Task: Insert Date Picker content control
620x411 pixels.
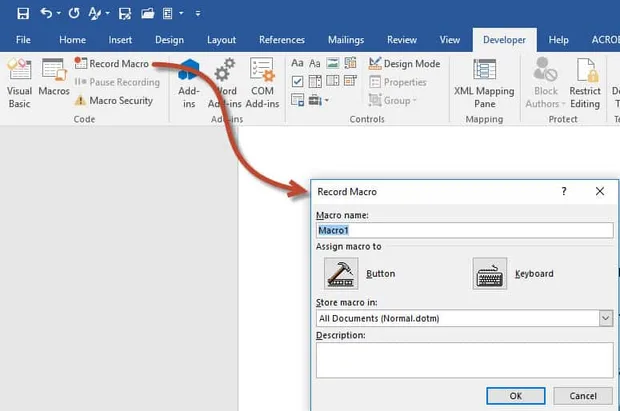Action: (350, 81)
